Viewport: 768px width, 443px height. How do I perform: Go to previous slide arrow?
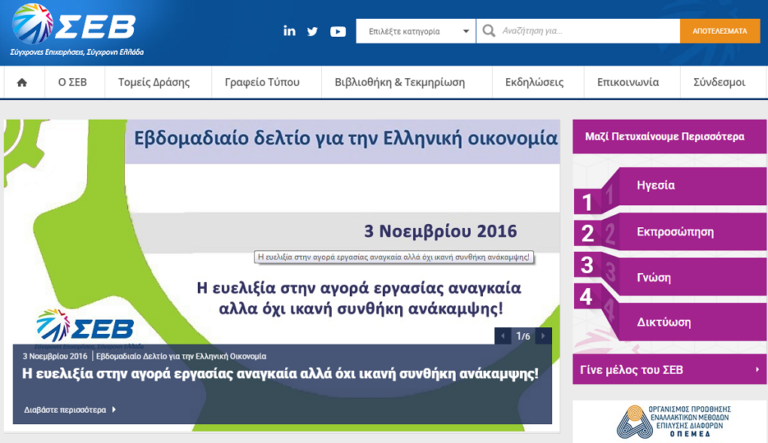(503, 336)
